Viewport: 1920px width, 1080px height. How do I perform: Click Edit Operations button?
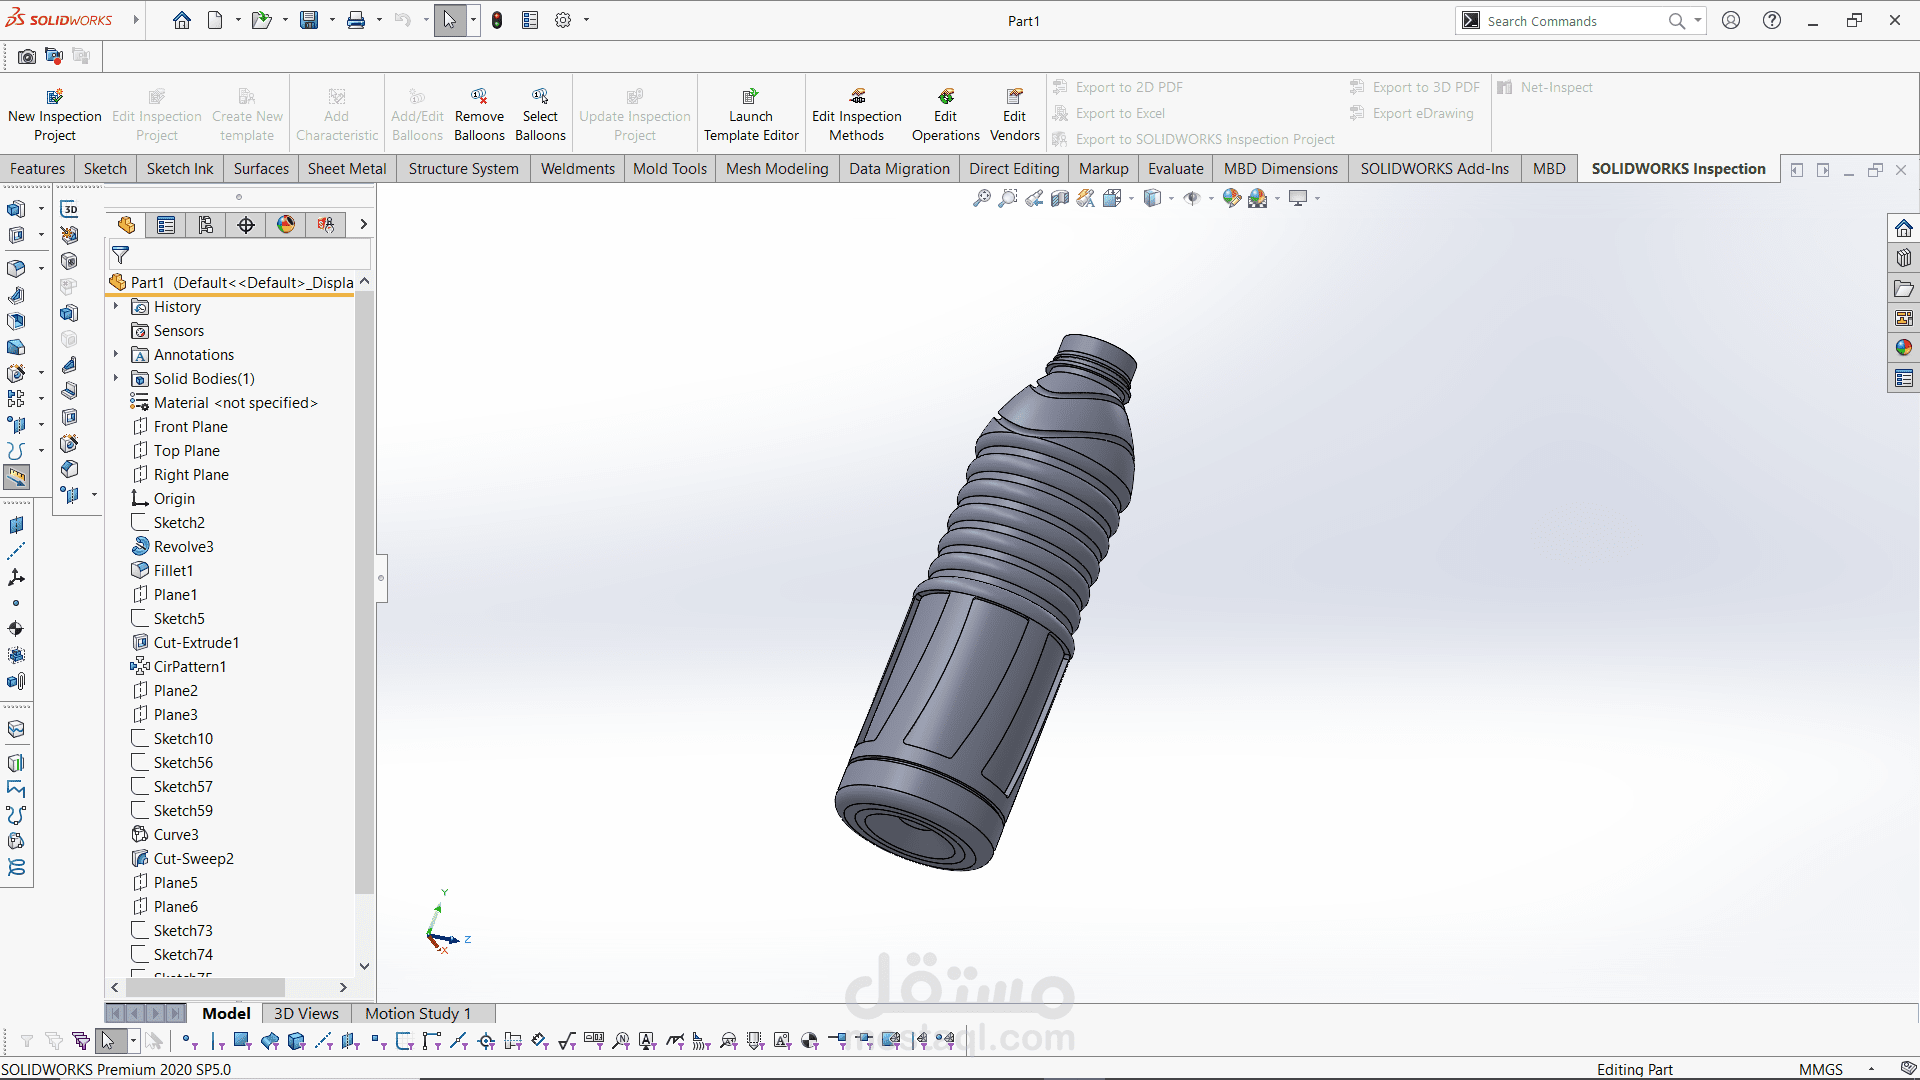tap(945, 115)
